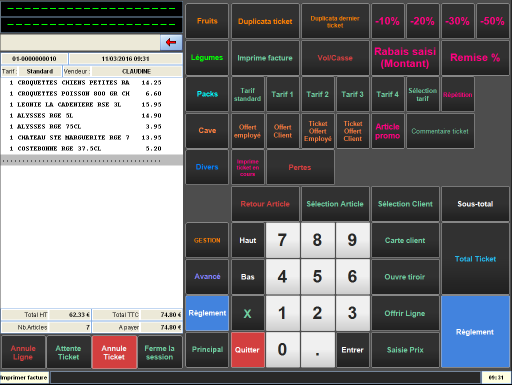Click Imprime facture button

(x=265, y=58)
